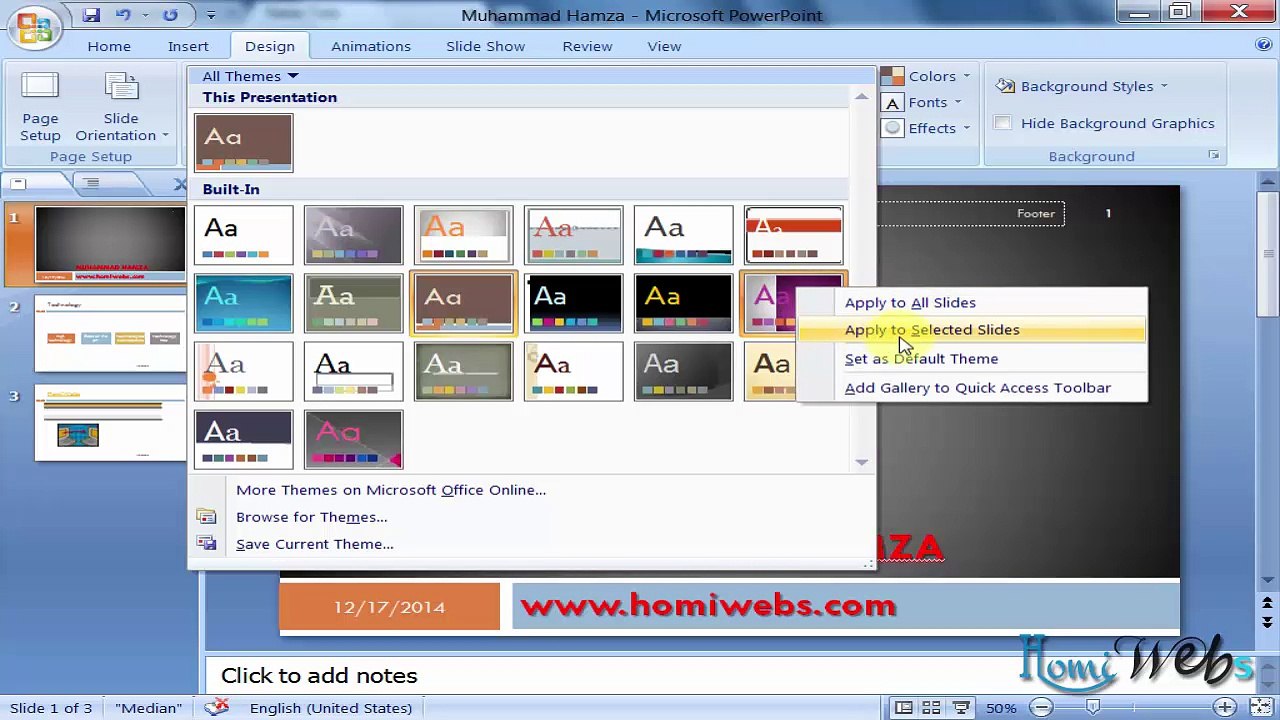
Task: Click English (United States) language indicator
Action: [330, 708]
